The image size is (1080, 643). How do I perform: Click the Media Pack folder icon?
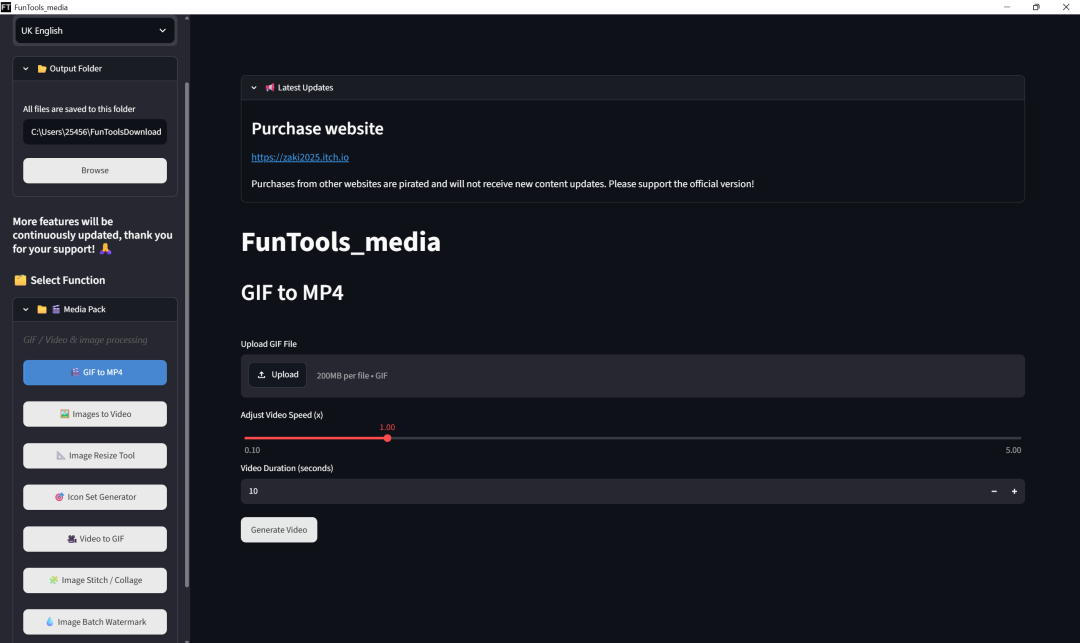(42, 310)
